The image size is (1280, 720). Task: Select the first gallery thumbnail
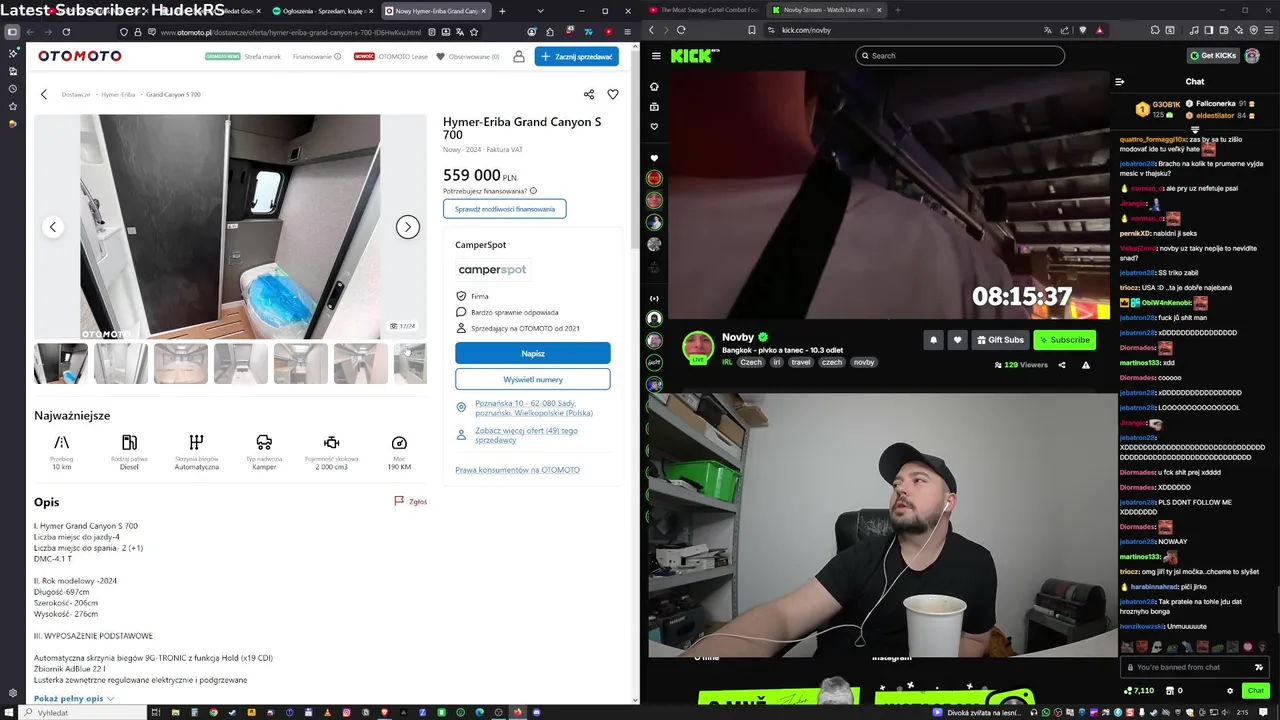(x=61, y=364)
